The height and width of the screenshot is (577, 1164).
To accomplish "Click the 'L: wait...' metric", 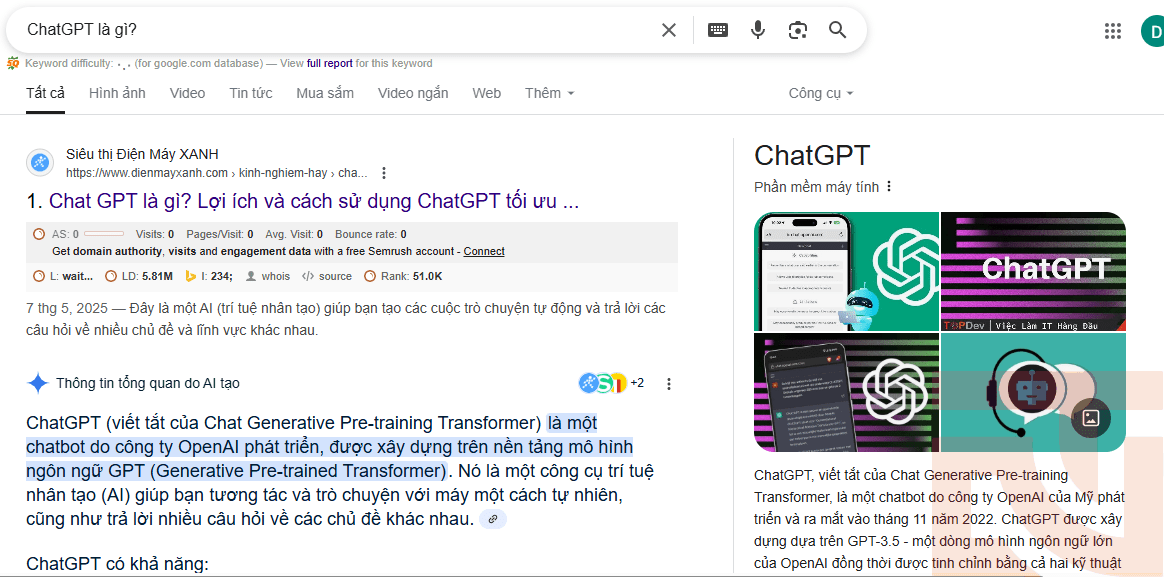I will (64, 276).
